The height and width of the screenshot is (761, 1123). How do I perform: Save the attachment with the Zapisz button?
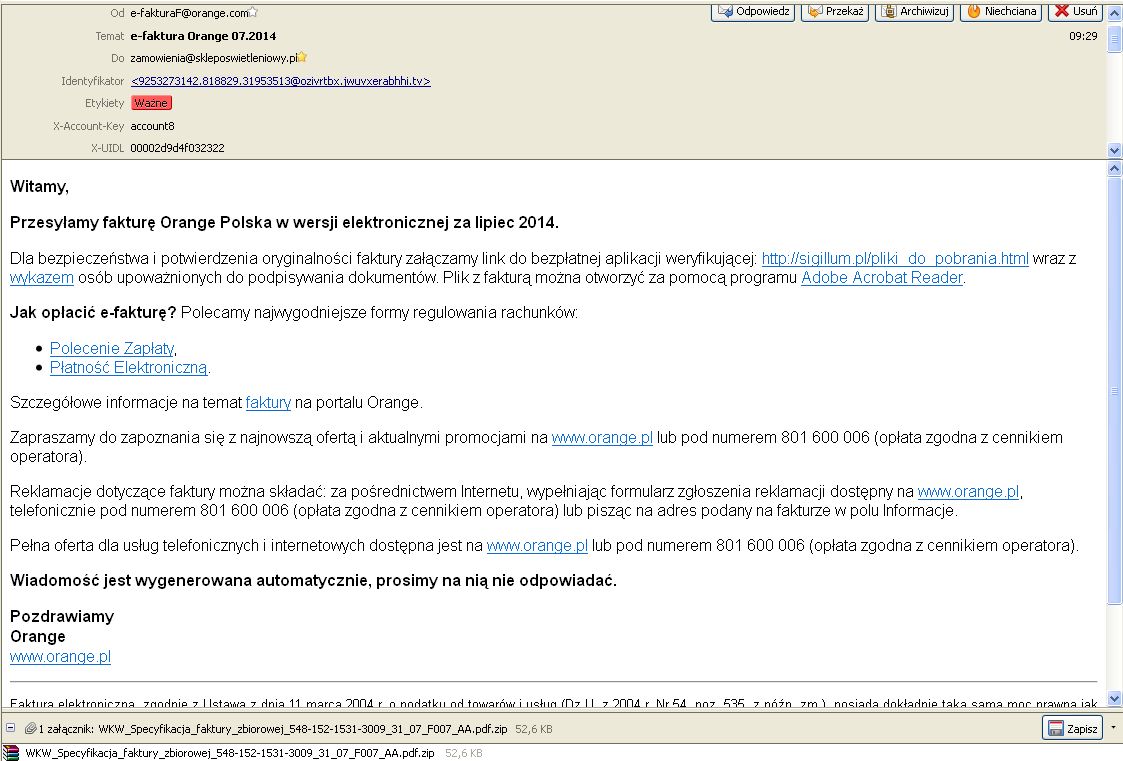(1072, 729)
